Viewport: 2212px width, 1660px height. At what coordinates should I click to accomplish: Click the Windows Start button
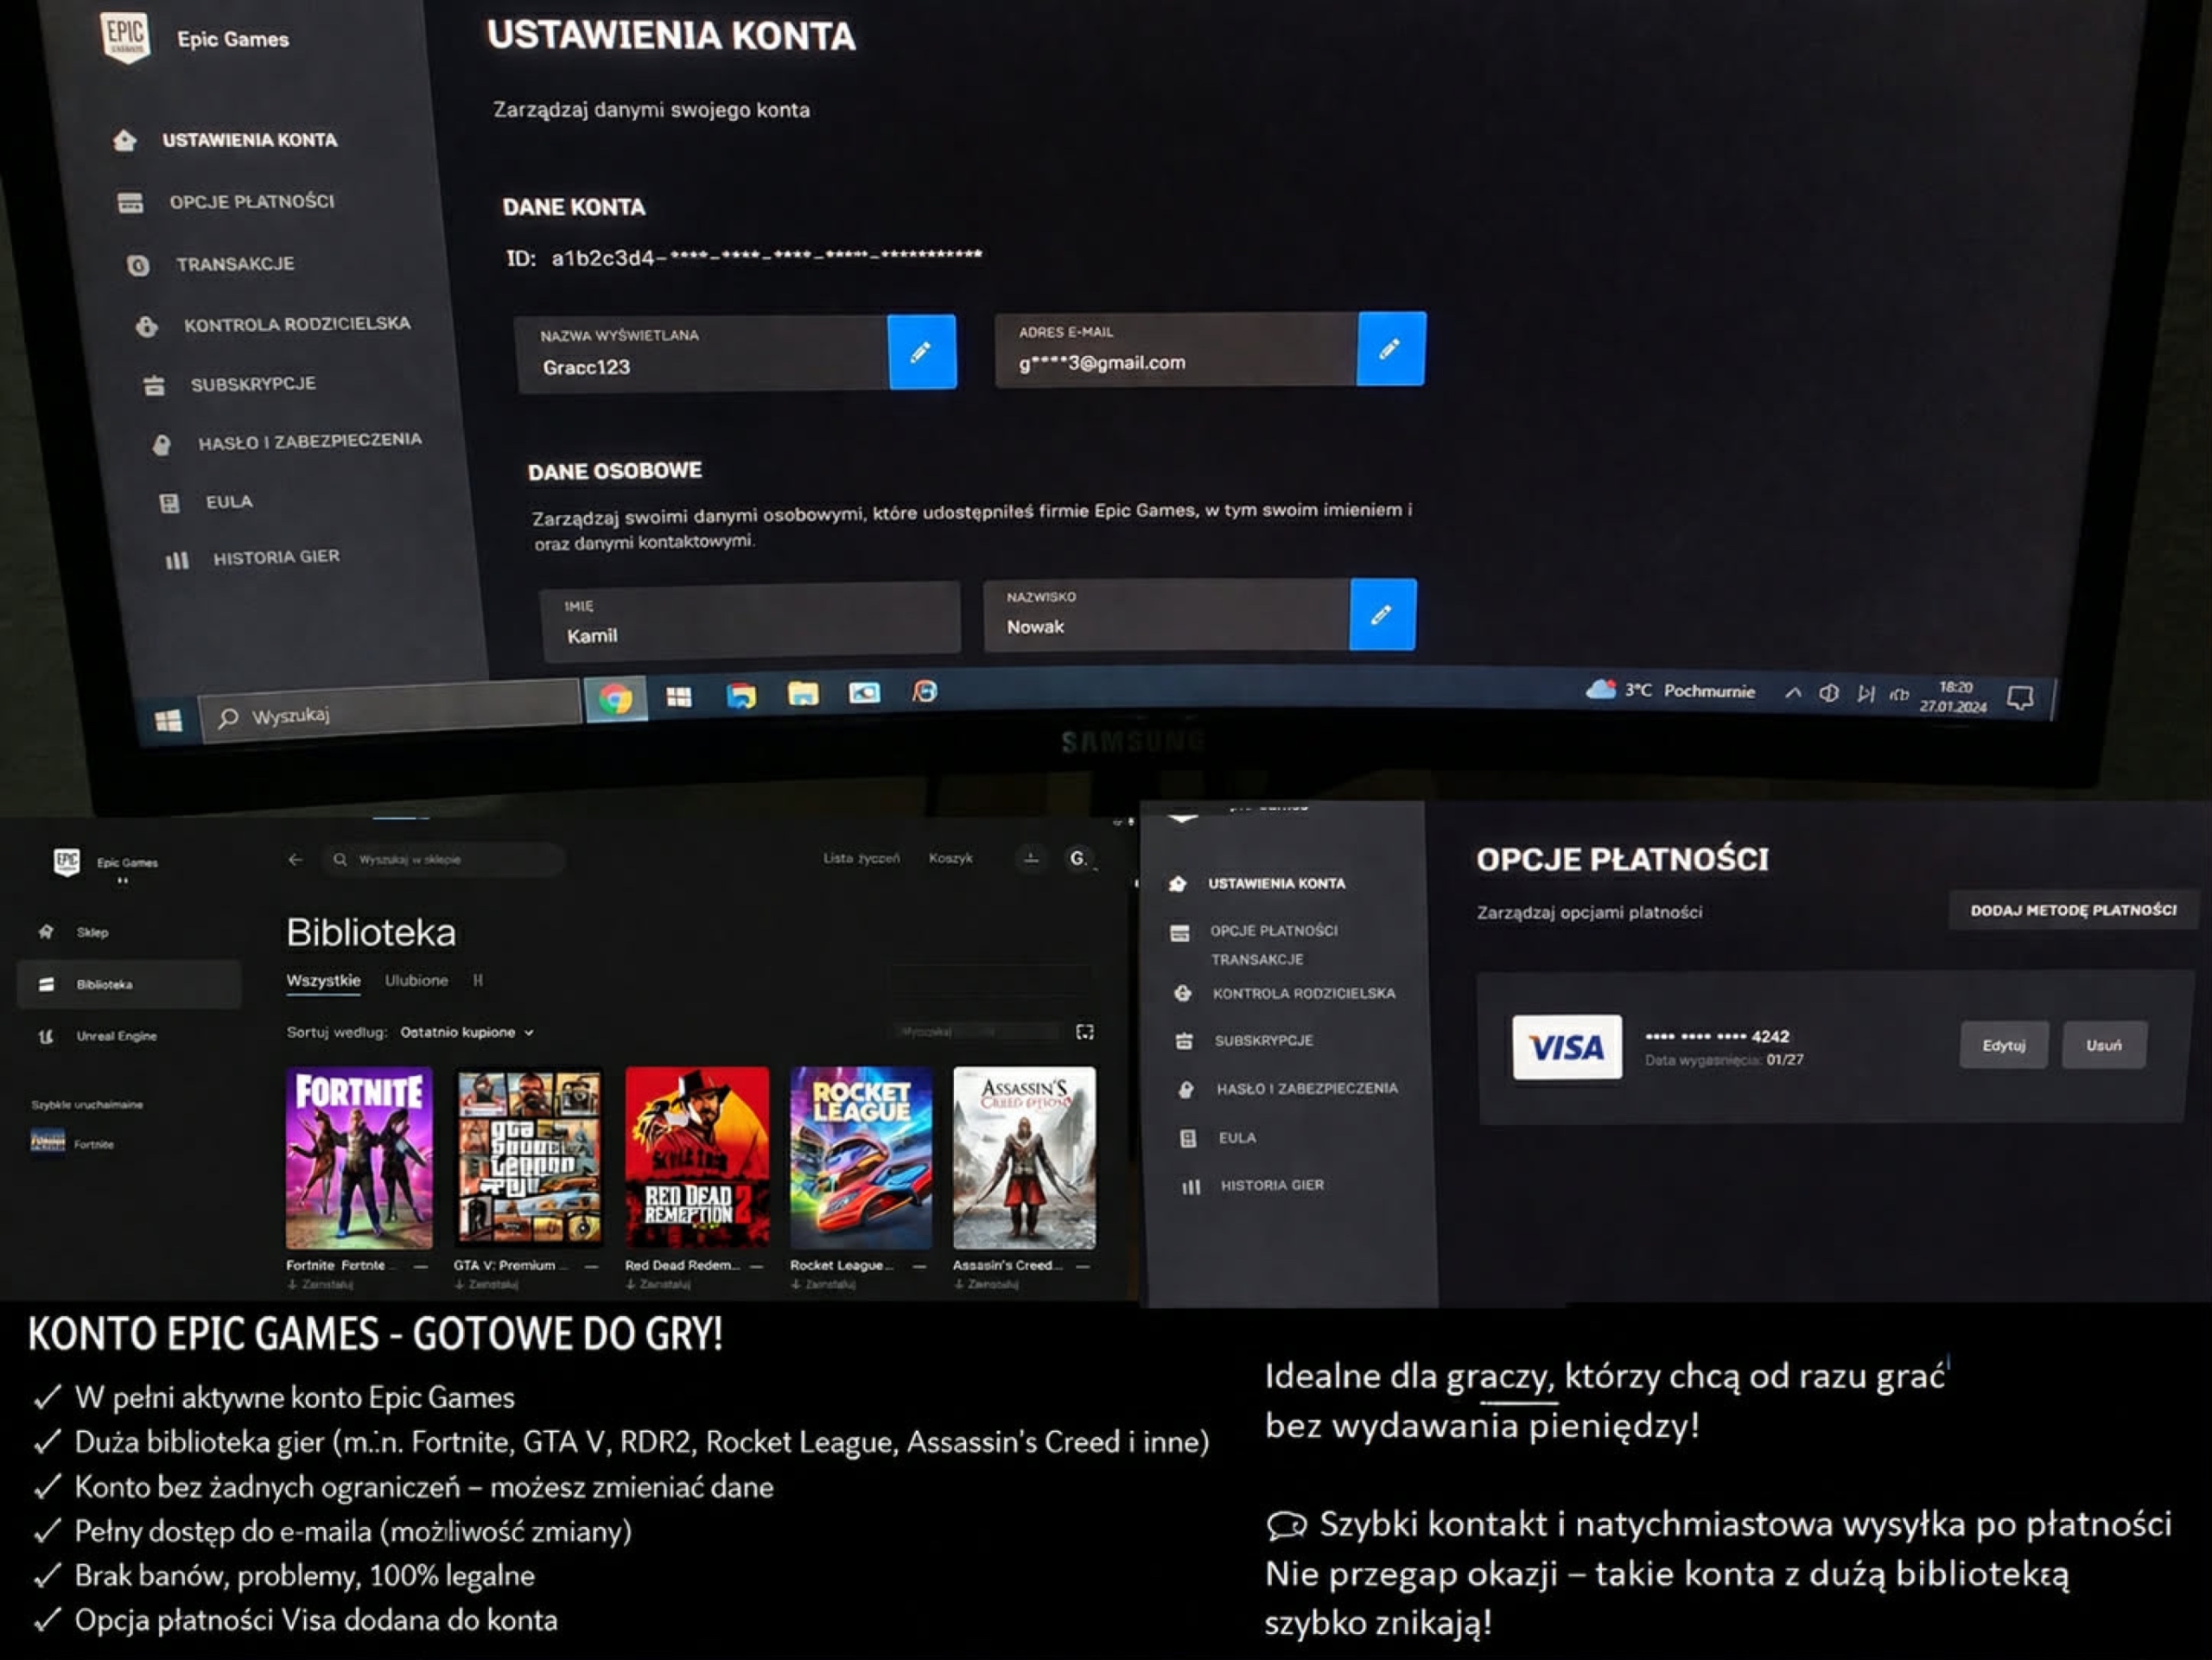(168, 720)
